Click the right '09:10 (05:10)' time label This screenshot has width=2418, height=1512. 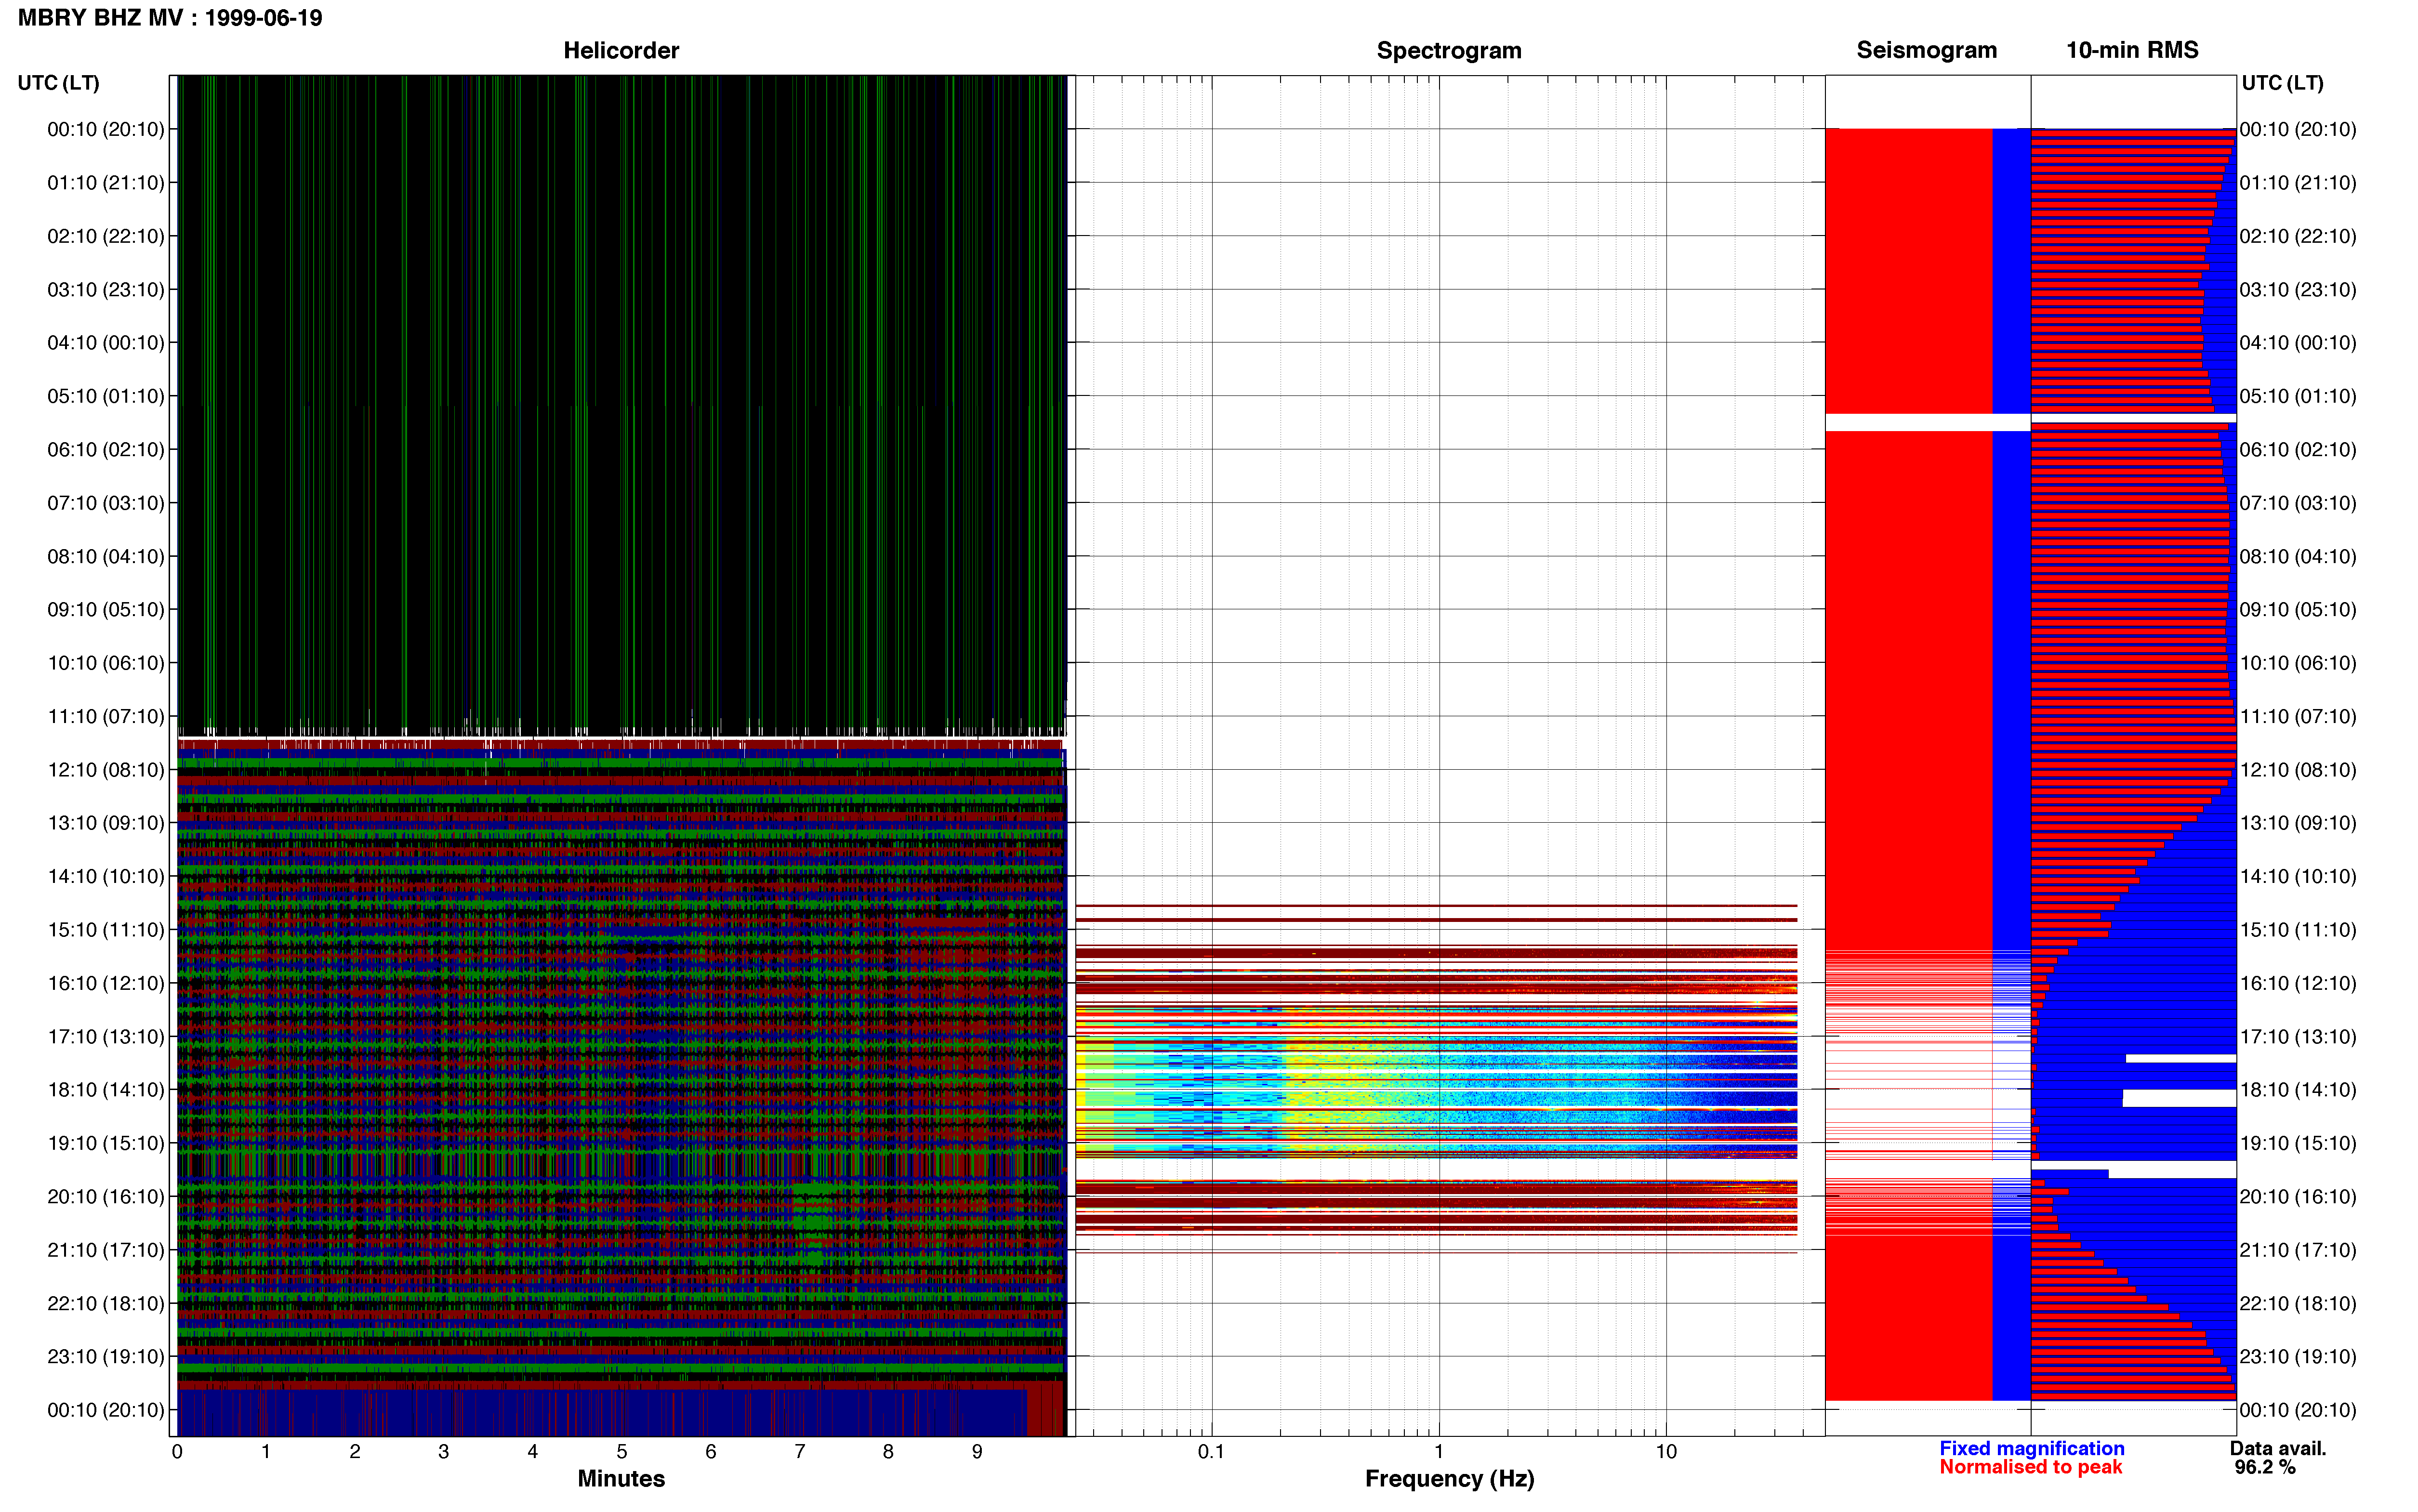tap(2298, 610)
